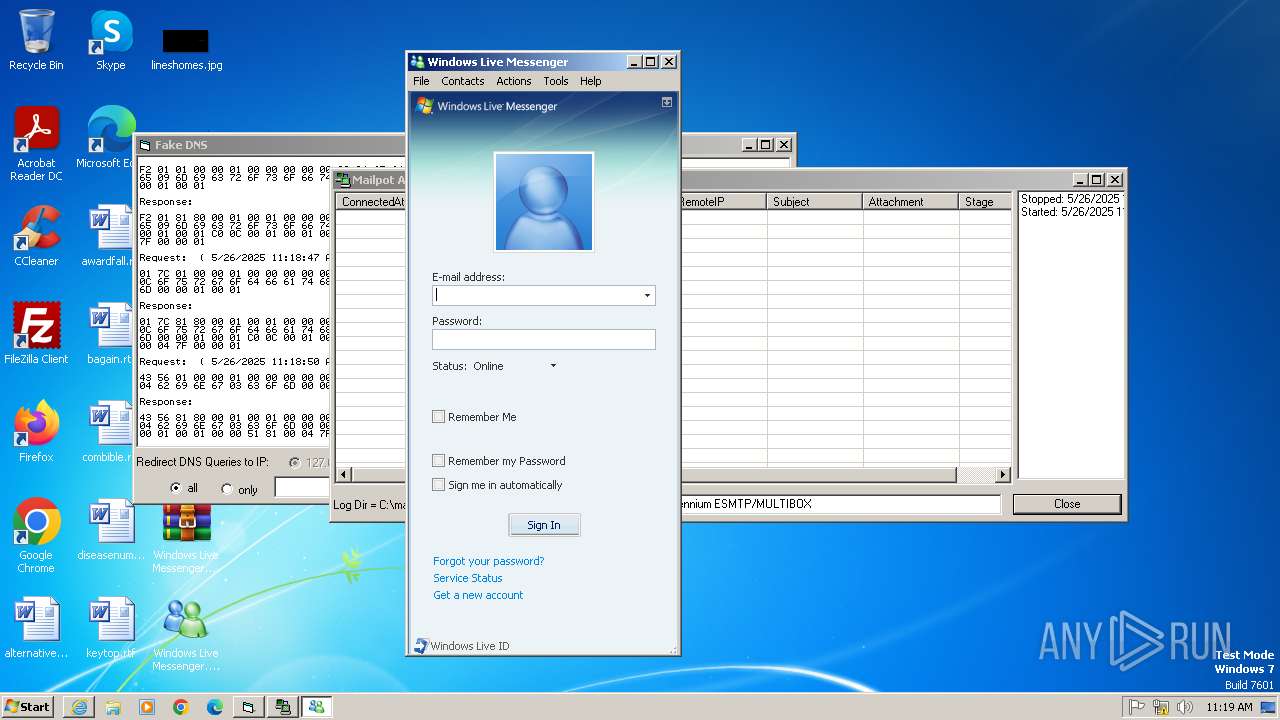
Task: Click the Internet Explorer taskbar icon
Action: pyautogui.click(x=79, y=707)
